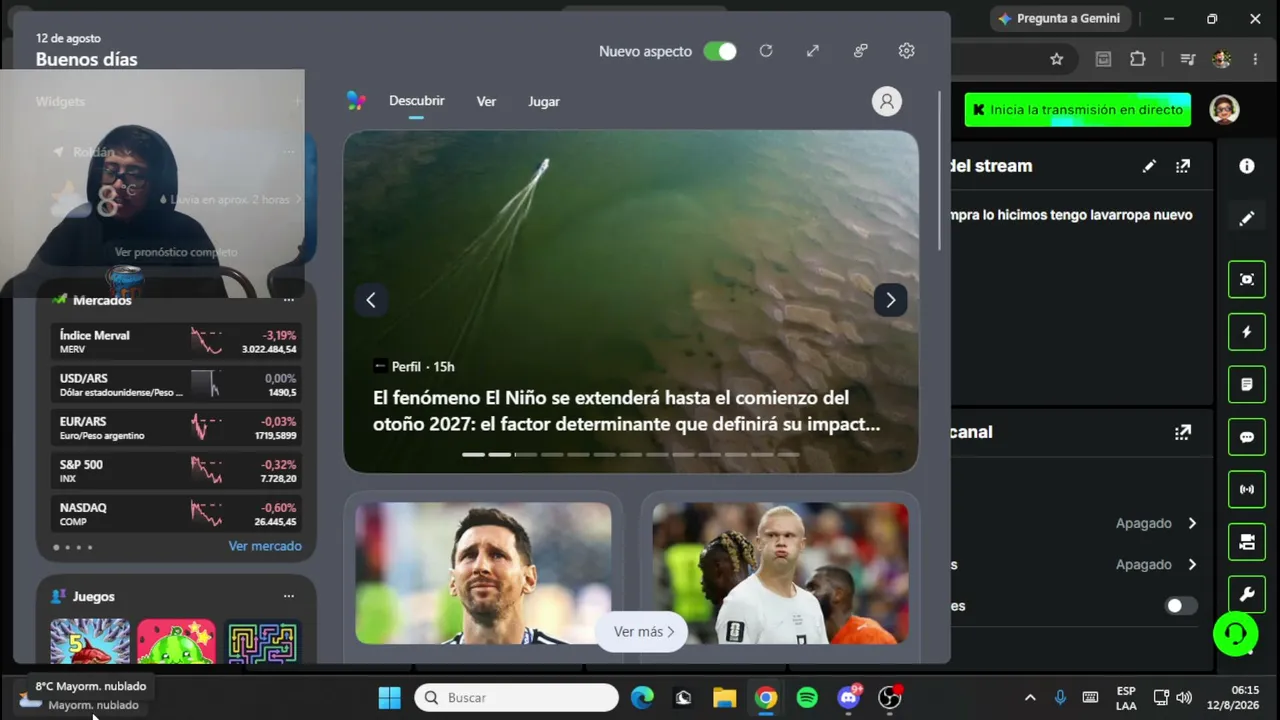Open the lower 'Apagado' setting arrow in Kick
Screen dimensions: 1280x720
1192,564
